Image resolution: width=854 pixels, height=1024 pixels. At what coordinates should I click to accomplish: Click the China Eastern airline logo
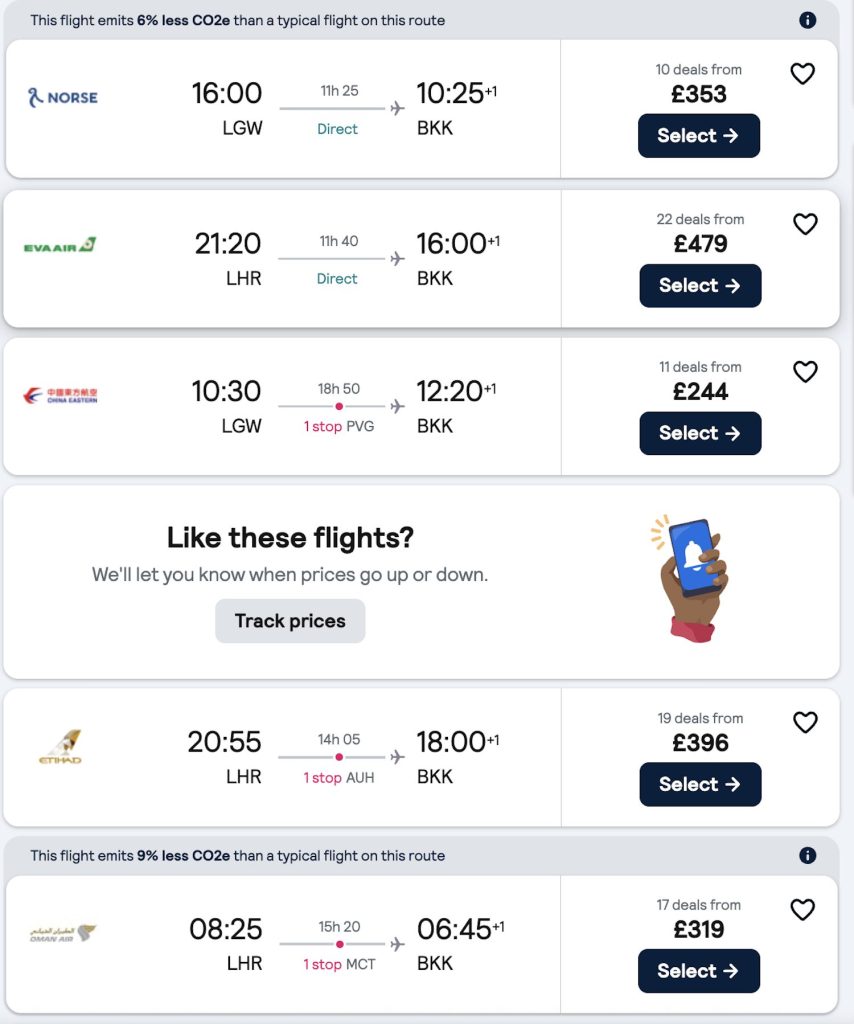click(x=62, y=394)
